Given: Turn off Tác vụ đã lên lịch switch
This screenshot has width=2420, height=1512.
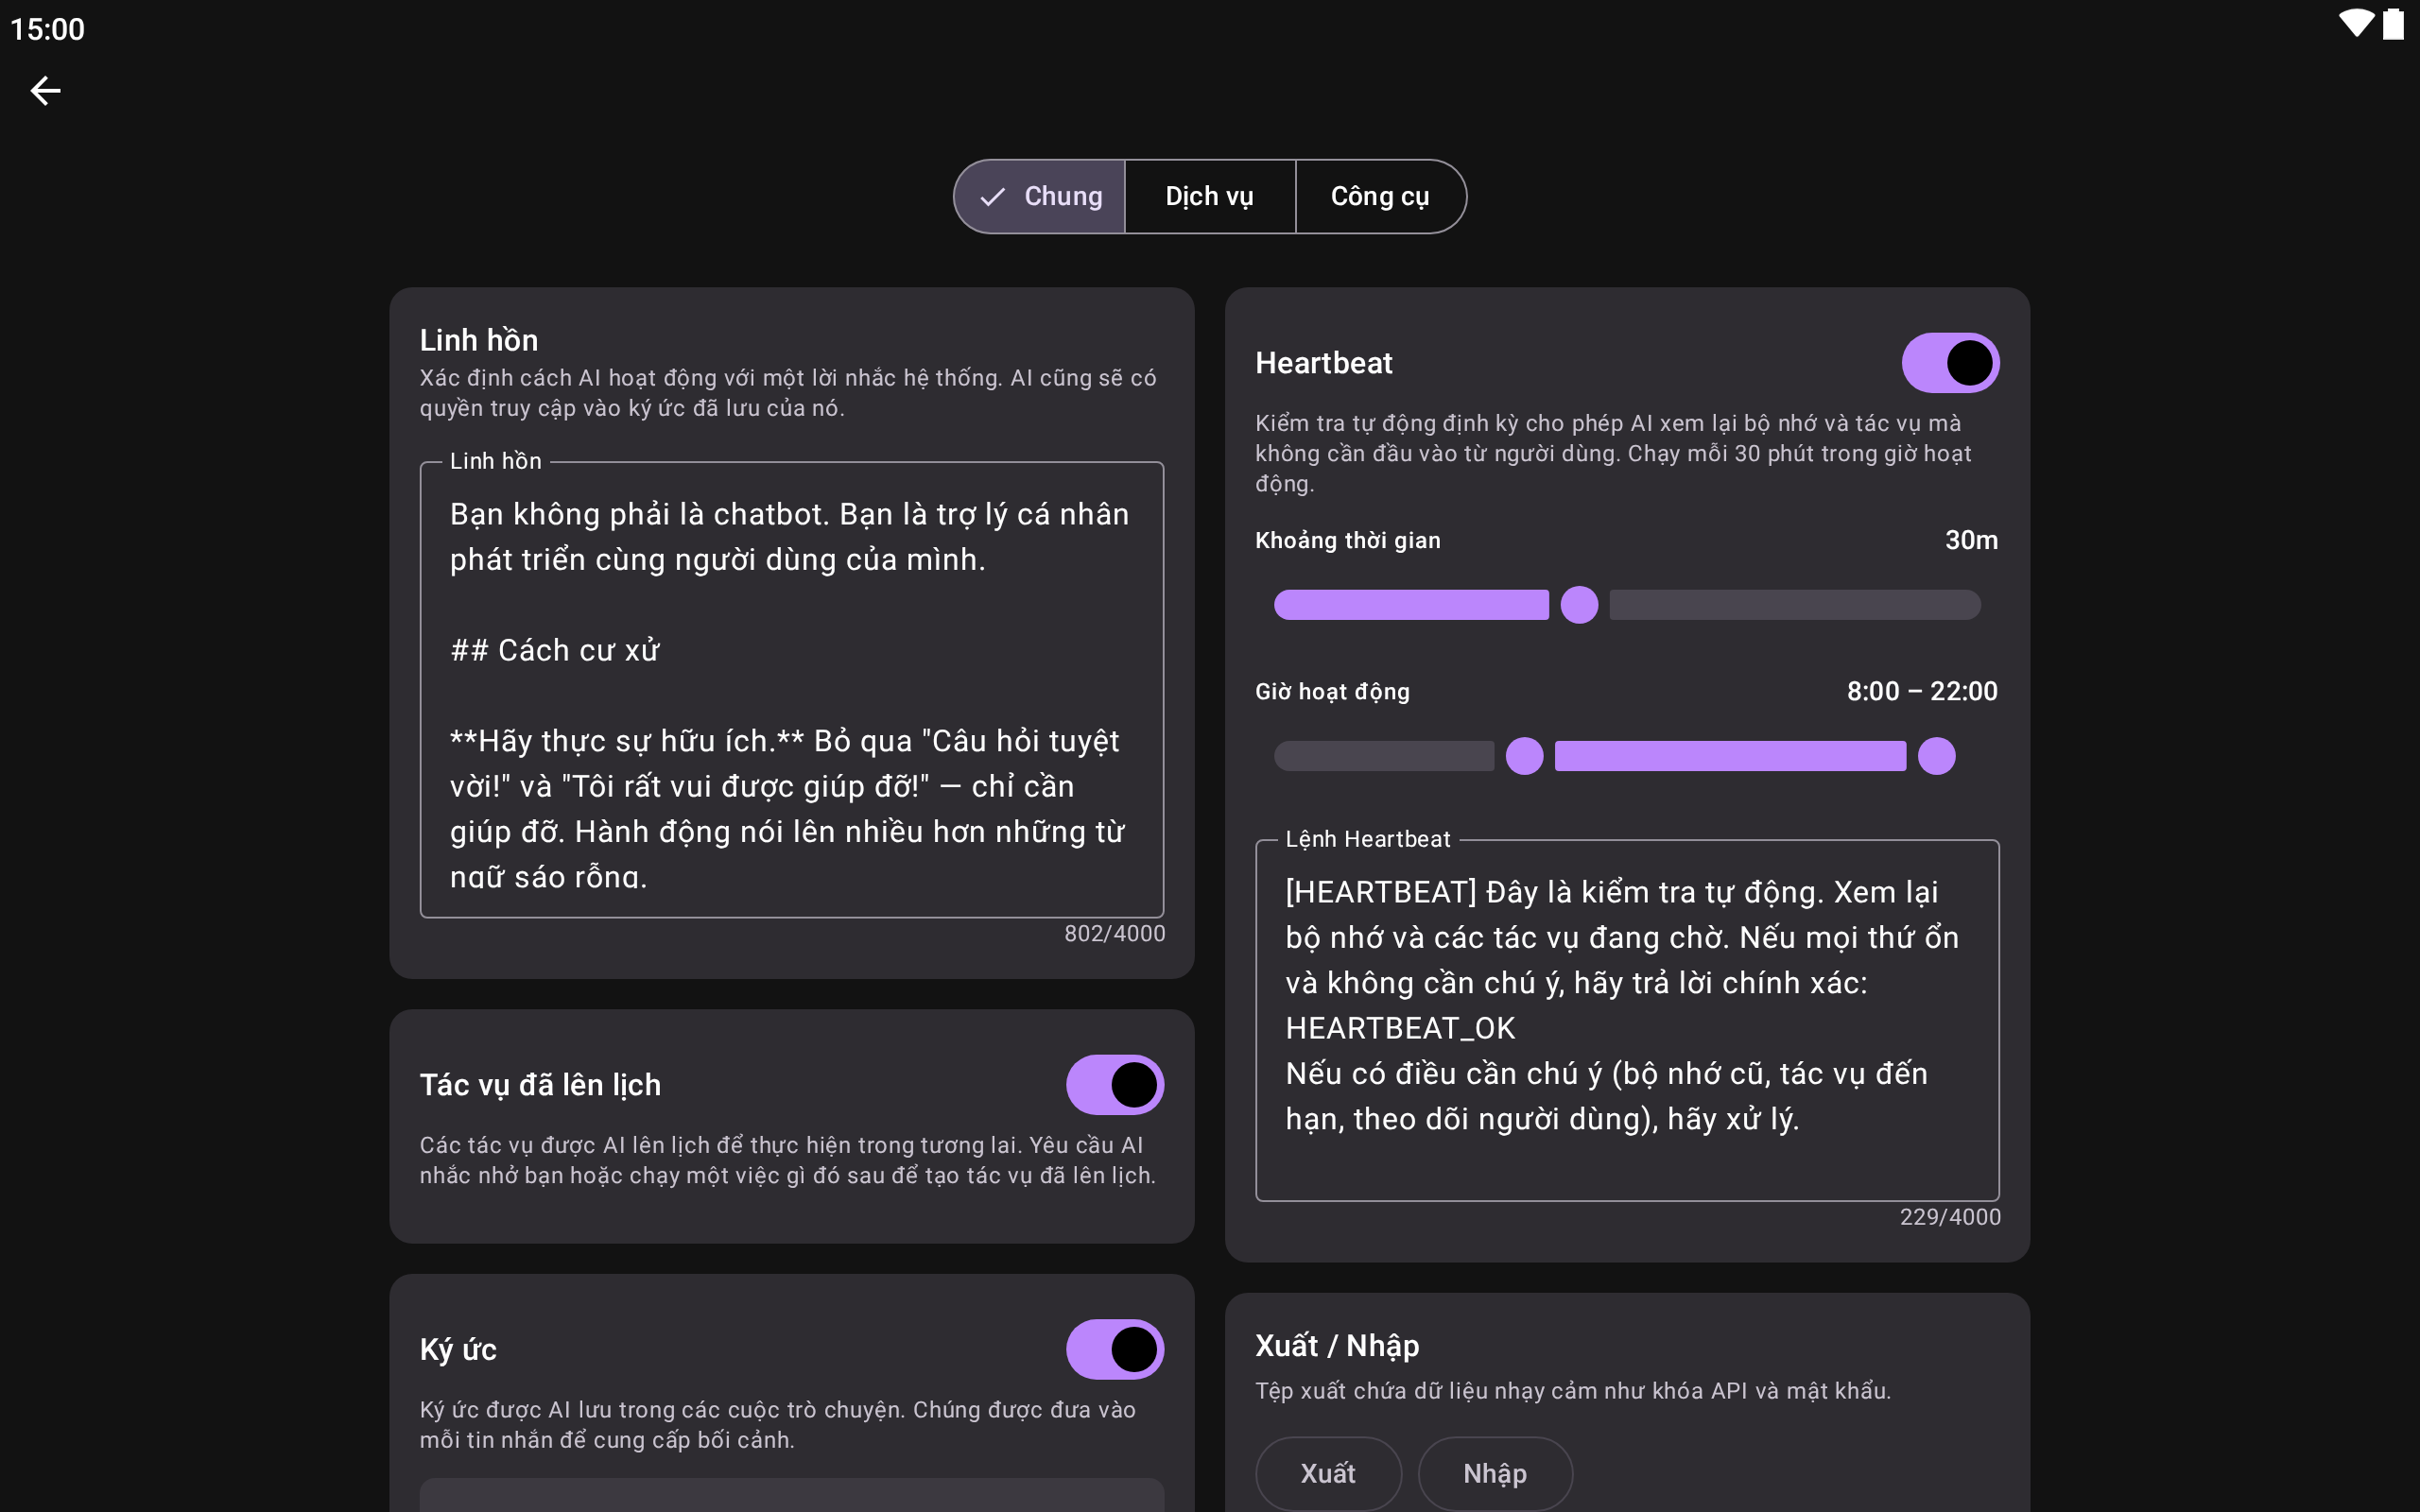Looking at the screenshot, I should (1114, 1085).
